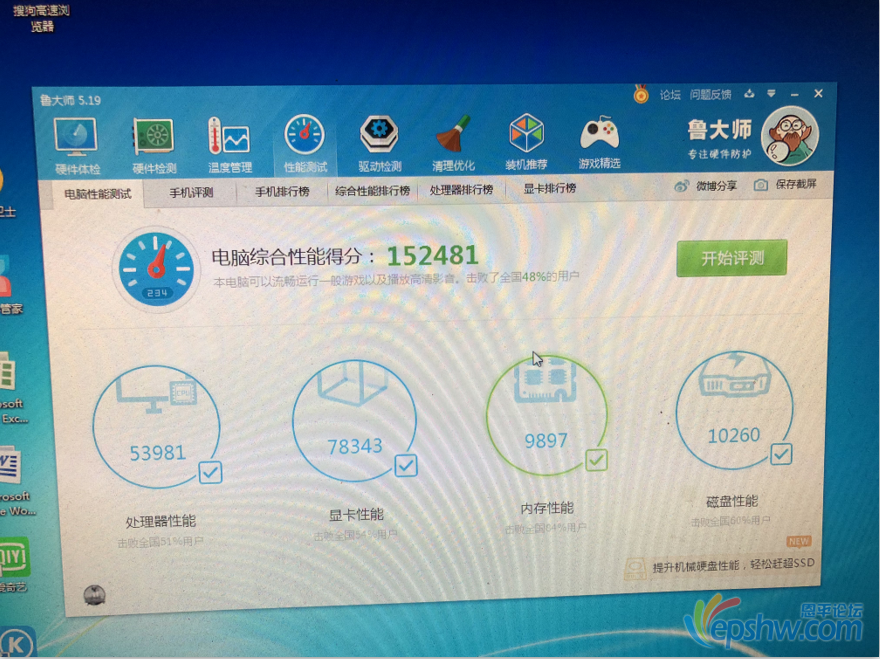This screenshot has width=880, height=659.
Task: Click the memory score 9897
Action: pyautogui.click(x=546, y=441)
